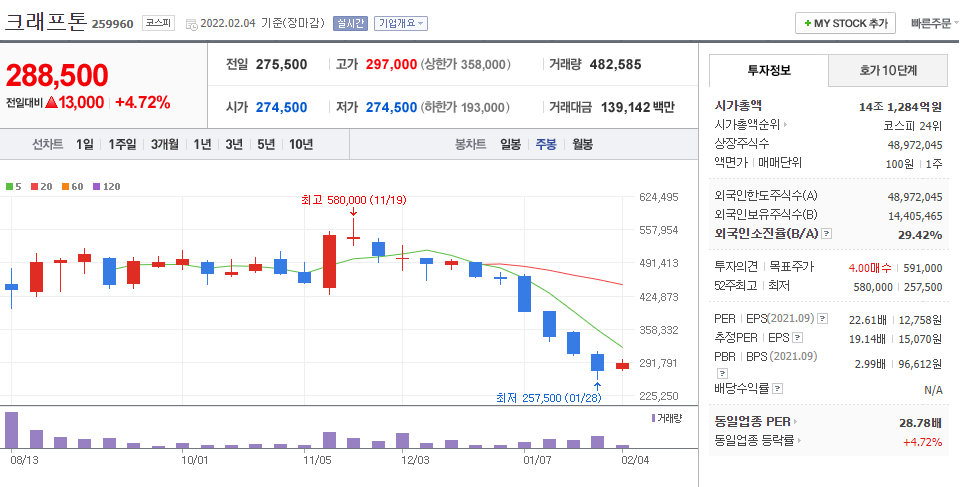
Task: Select the 1주일 line chart period
Action: click(x=122, y=145)
